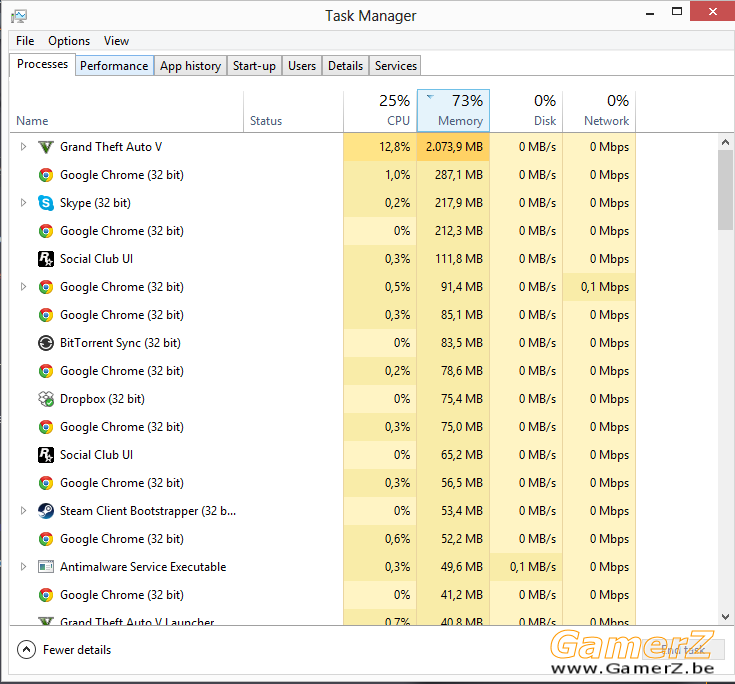The image size is (735, 684).
Task: Sort processes by the Disk column
Action: (x=526, y=111)
